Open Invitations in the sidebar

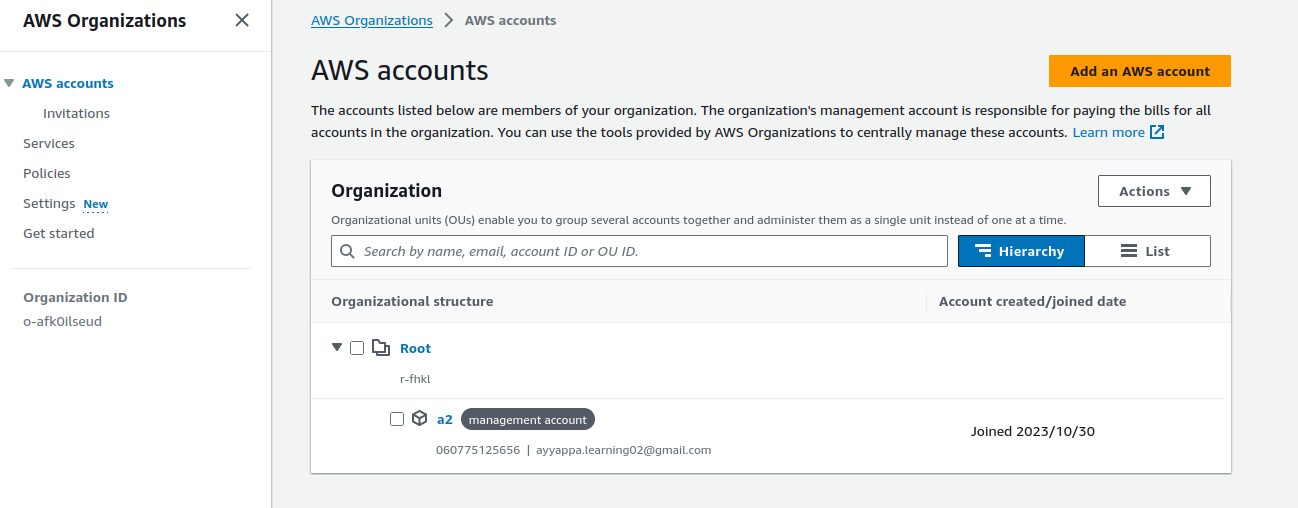(x=76, y=114)
